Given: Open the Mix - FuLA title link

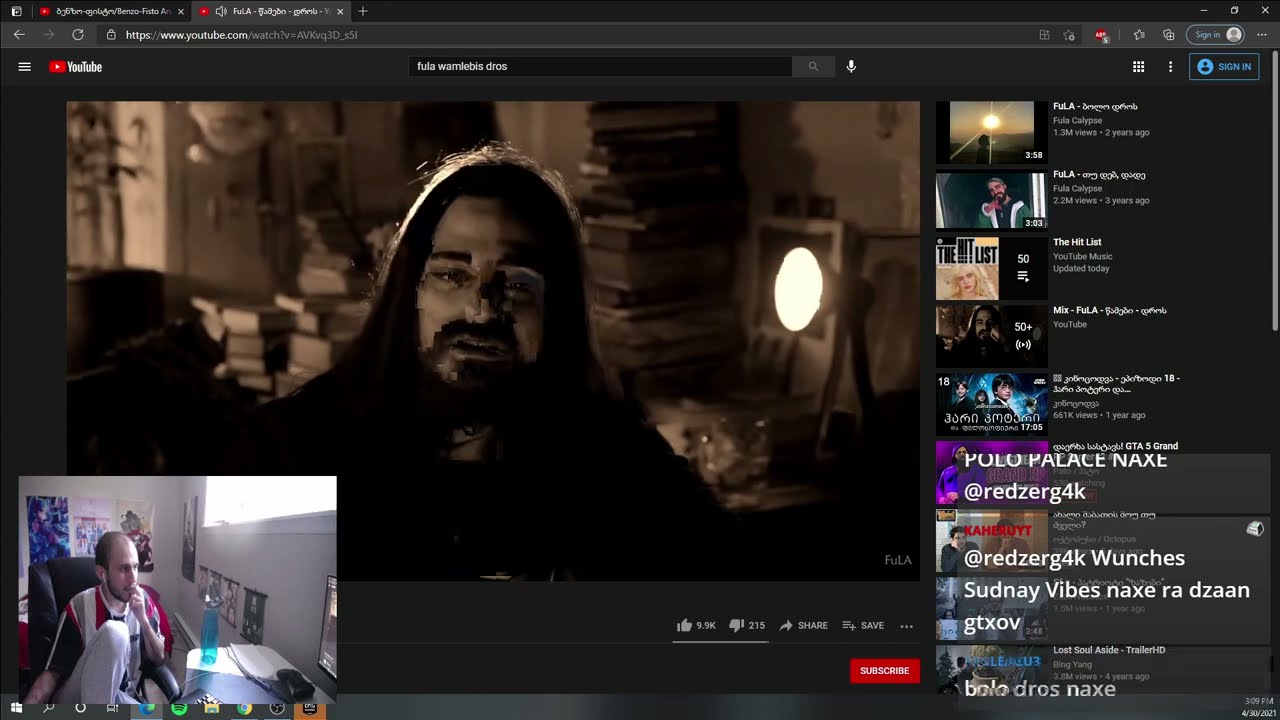Looking at the screenshot, I should click(x=1110, y=310).
